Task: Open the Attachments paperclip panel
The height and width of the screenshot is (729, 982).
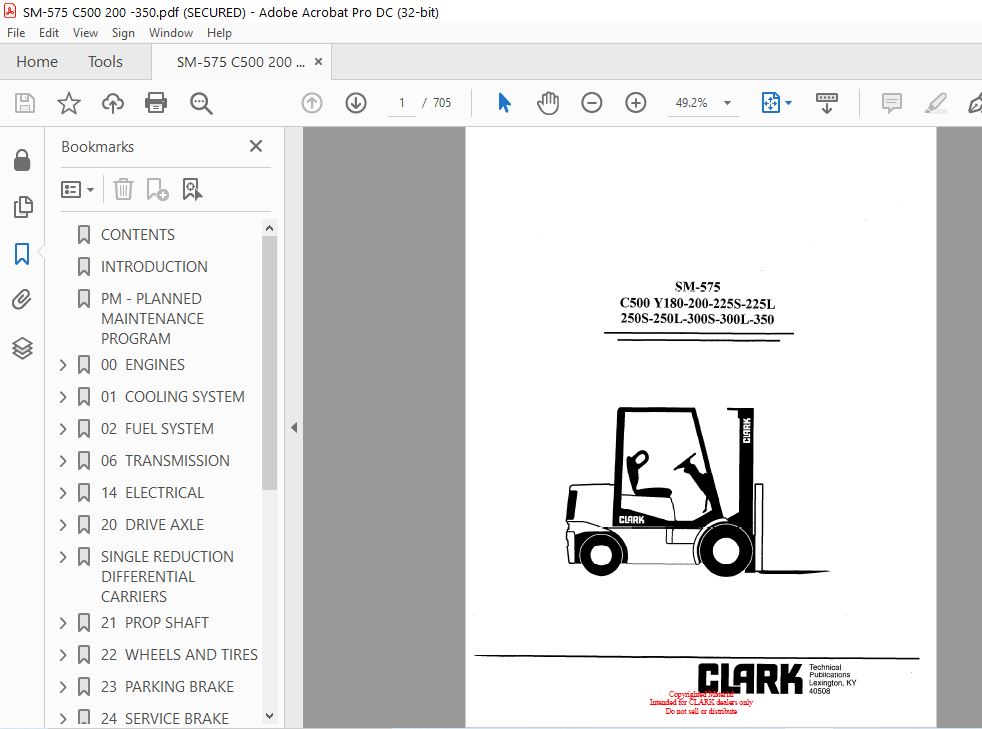Action: (22, 301)
